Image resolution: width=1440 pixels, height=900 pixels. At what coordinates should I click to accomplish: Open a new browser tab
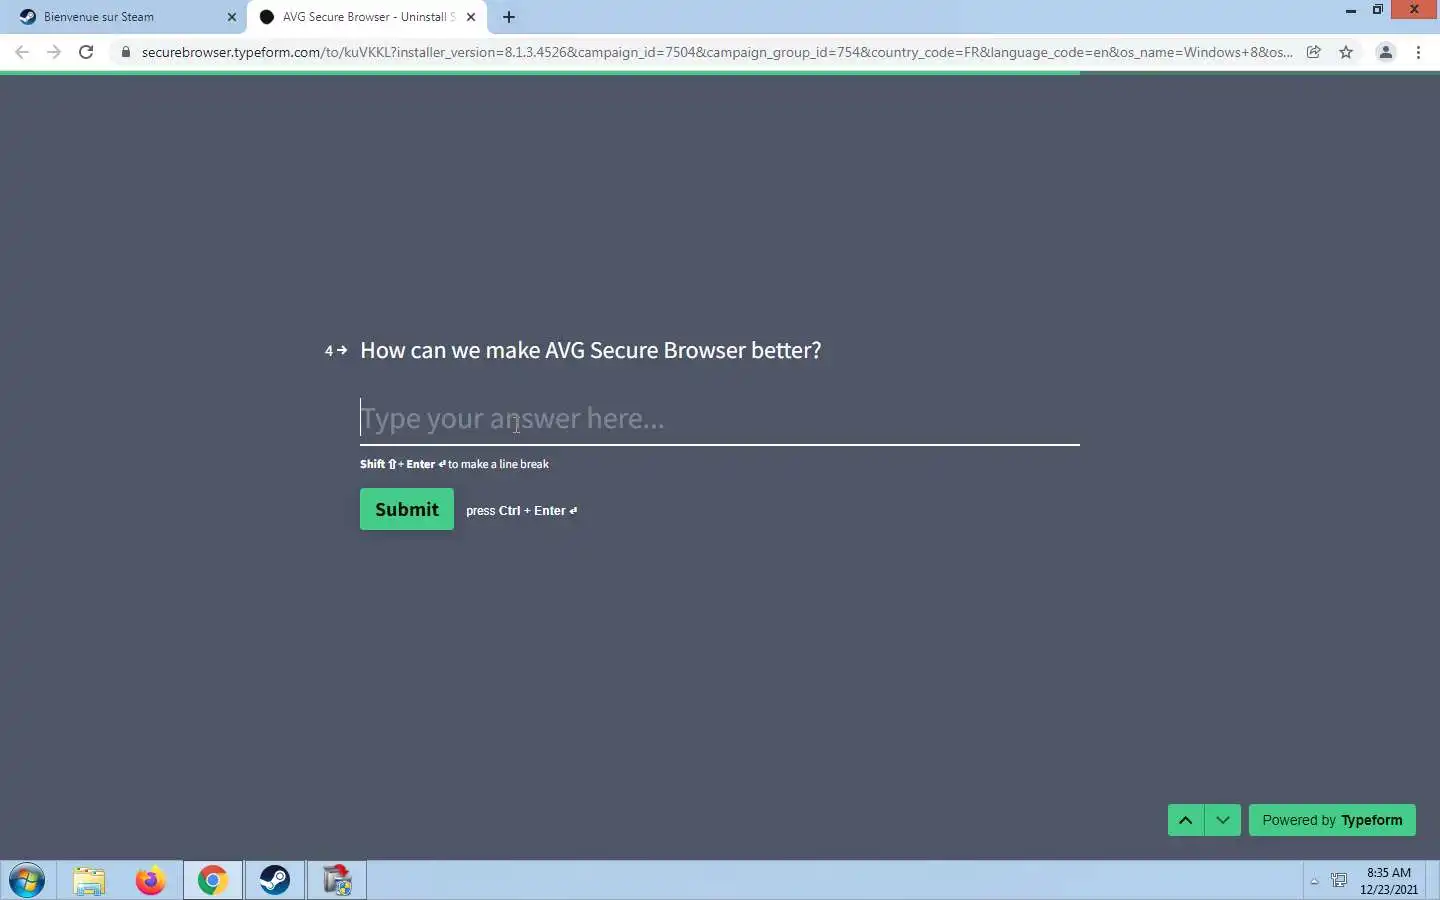(x=509, y=17)
